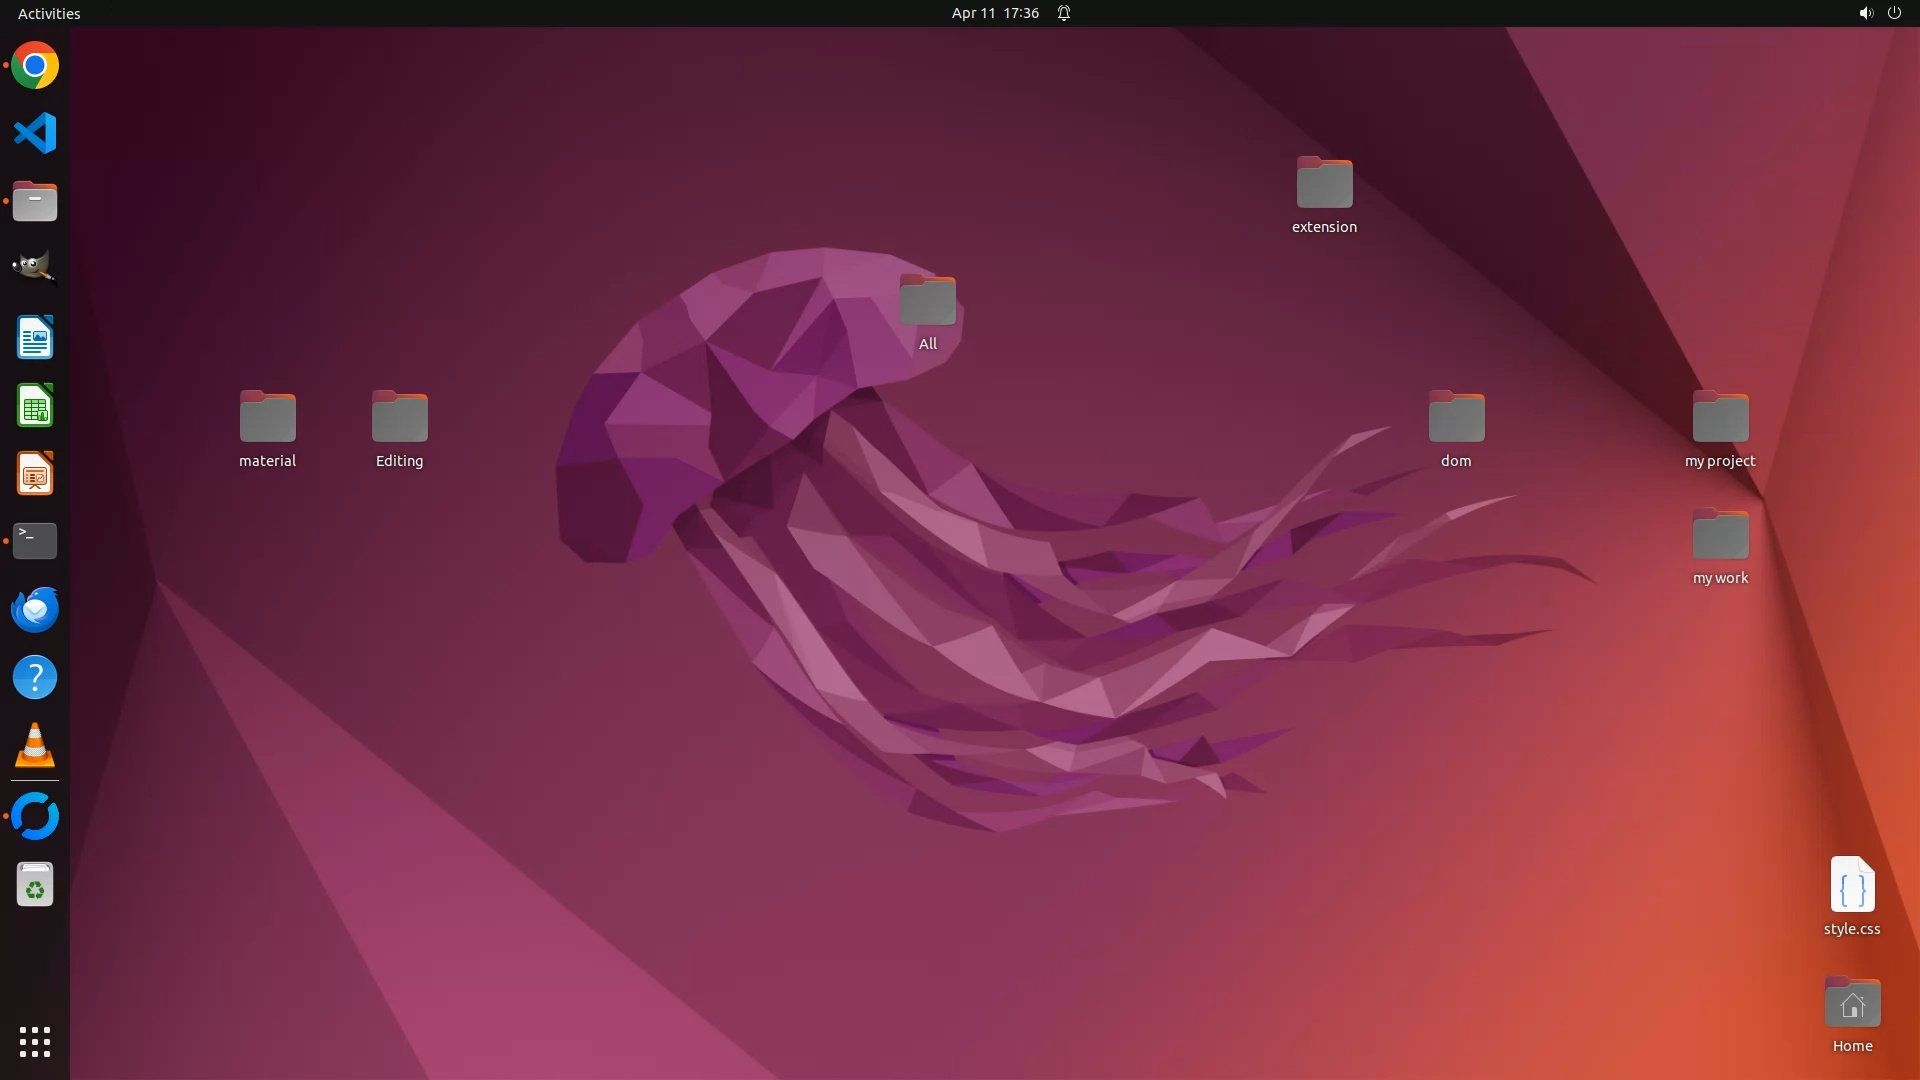The height and width of the screenshot is (1080, 1920).
Task: Launch LibreOffice Impress from dock
Action: point(35,474)
